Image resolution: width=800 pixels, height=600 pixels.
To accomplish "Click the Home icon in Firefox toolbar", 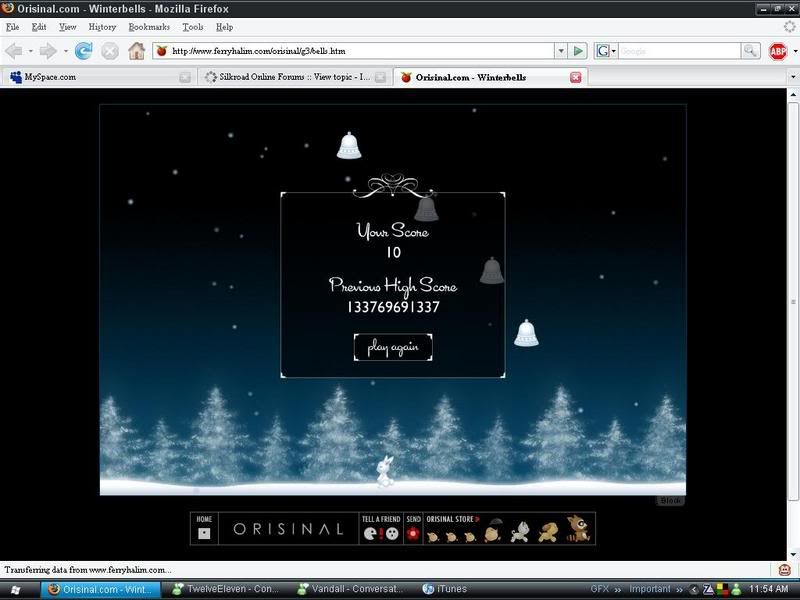I will click(136, 51).
